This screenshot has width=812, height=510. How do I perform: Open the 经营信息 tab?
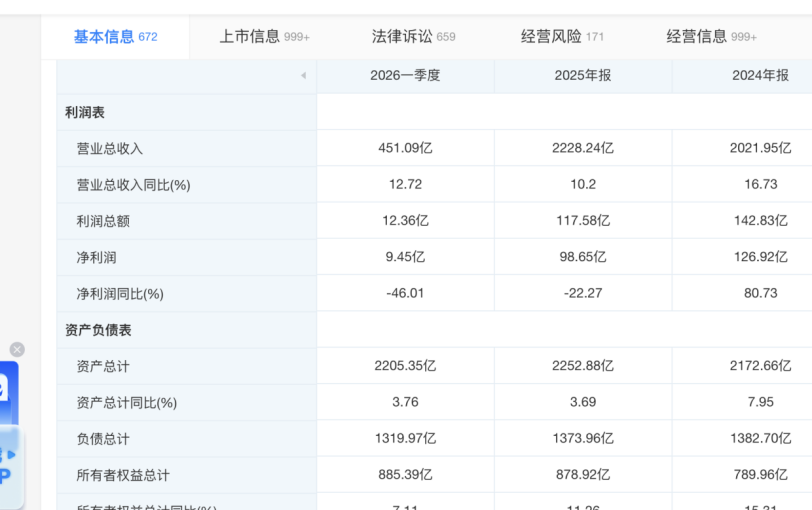(711, 37)
